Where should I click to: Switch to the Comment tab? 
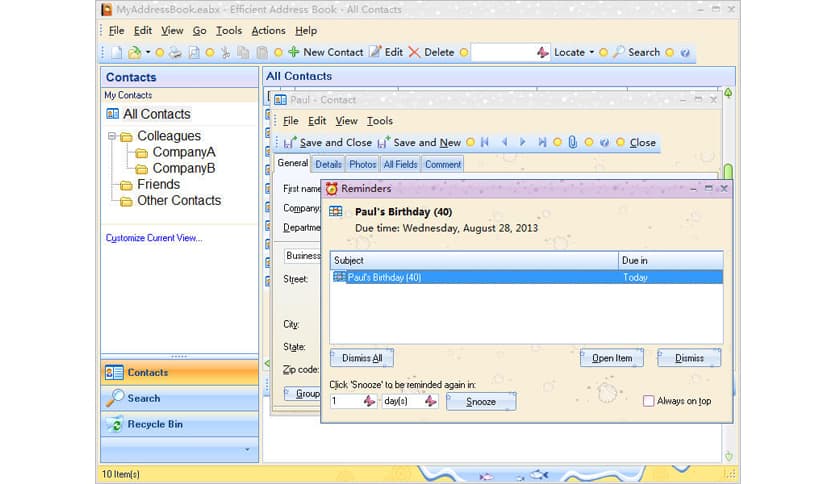tap(443, 164)
